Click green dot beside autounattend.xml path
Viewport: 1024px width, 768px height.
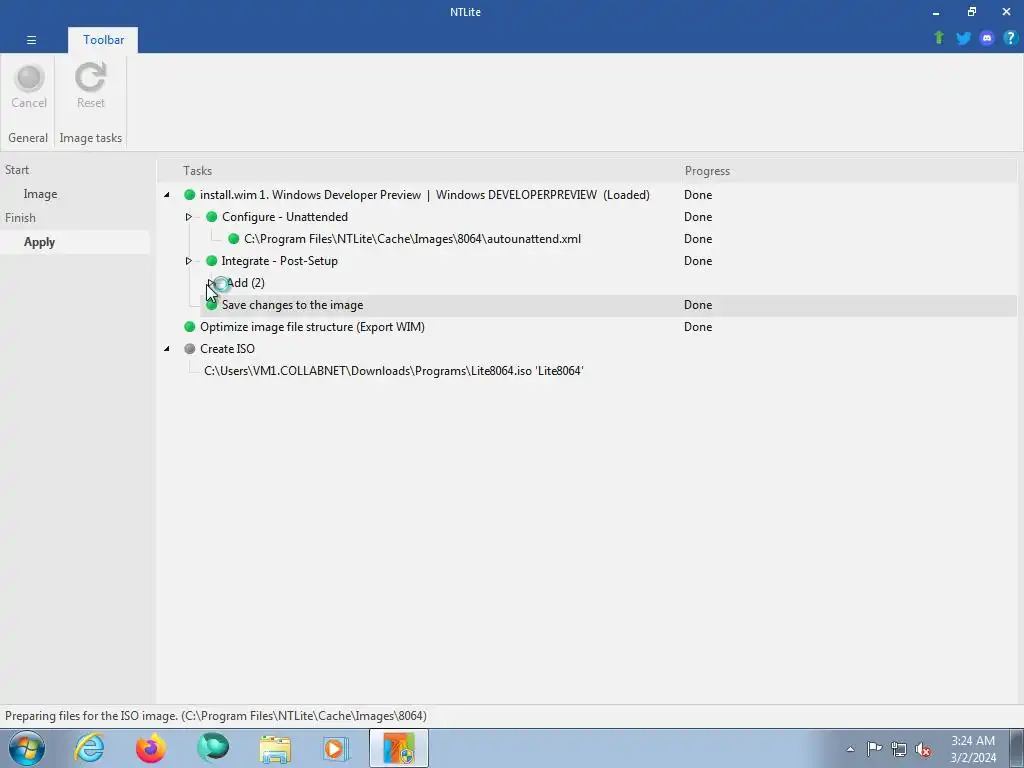233,239
